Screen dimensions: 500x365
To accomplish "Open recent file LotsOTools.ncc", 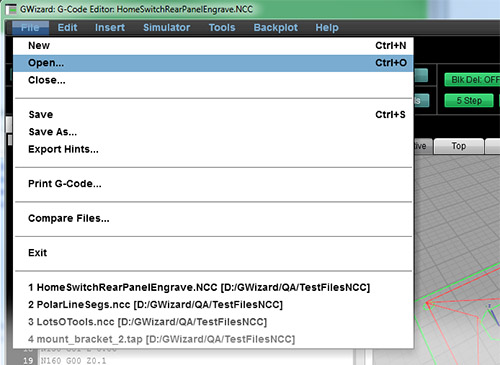I will pyautogui.click(x=213, y=322).
